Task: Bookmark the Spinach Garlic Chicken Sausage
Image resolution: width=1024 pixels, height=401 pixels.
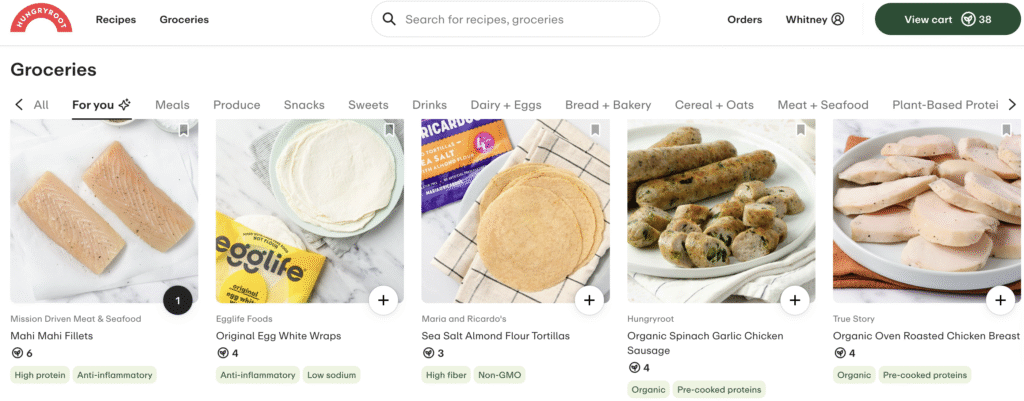Action: (801, 130)
